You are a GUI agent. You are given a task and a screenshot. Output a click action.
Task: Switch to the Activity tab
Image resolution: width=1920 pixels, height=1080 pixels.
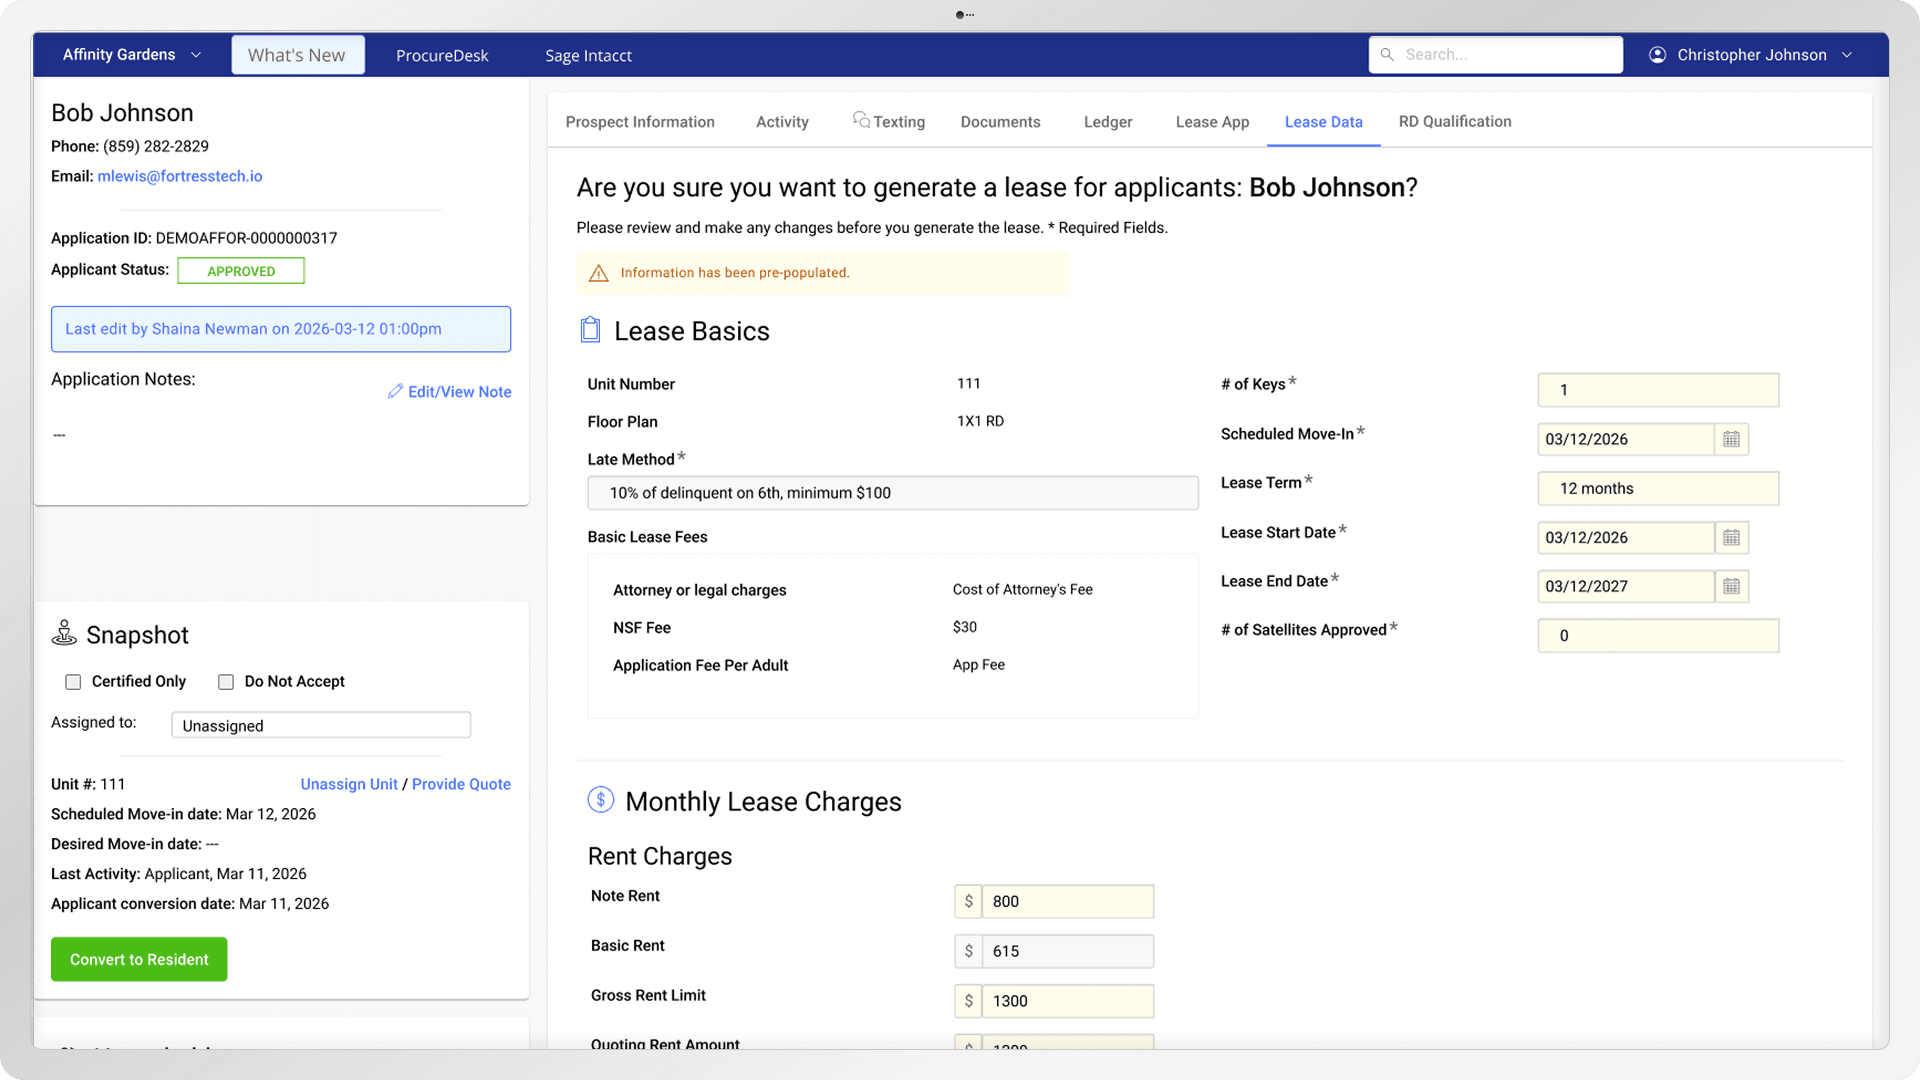tap(782, 122)
